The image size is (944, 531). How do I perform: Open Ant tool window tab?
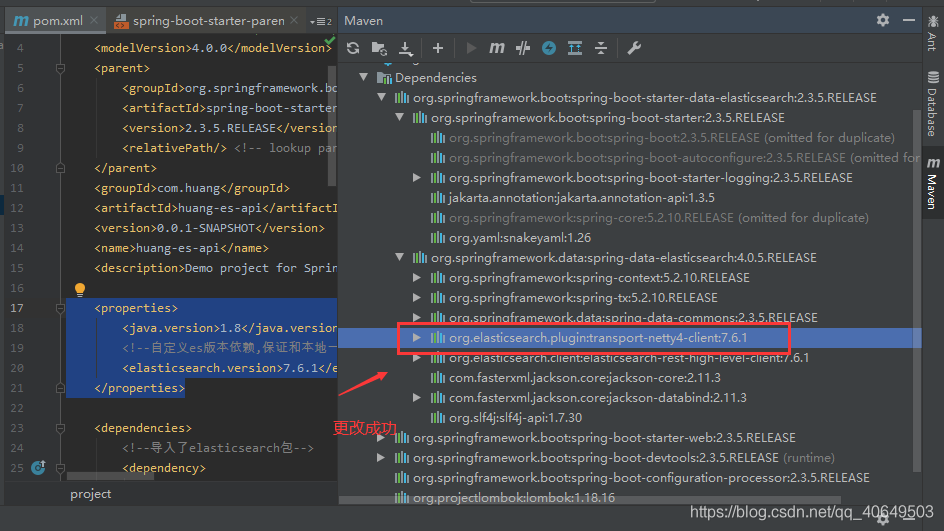933,33
